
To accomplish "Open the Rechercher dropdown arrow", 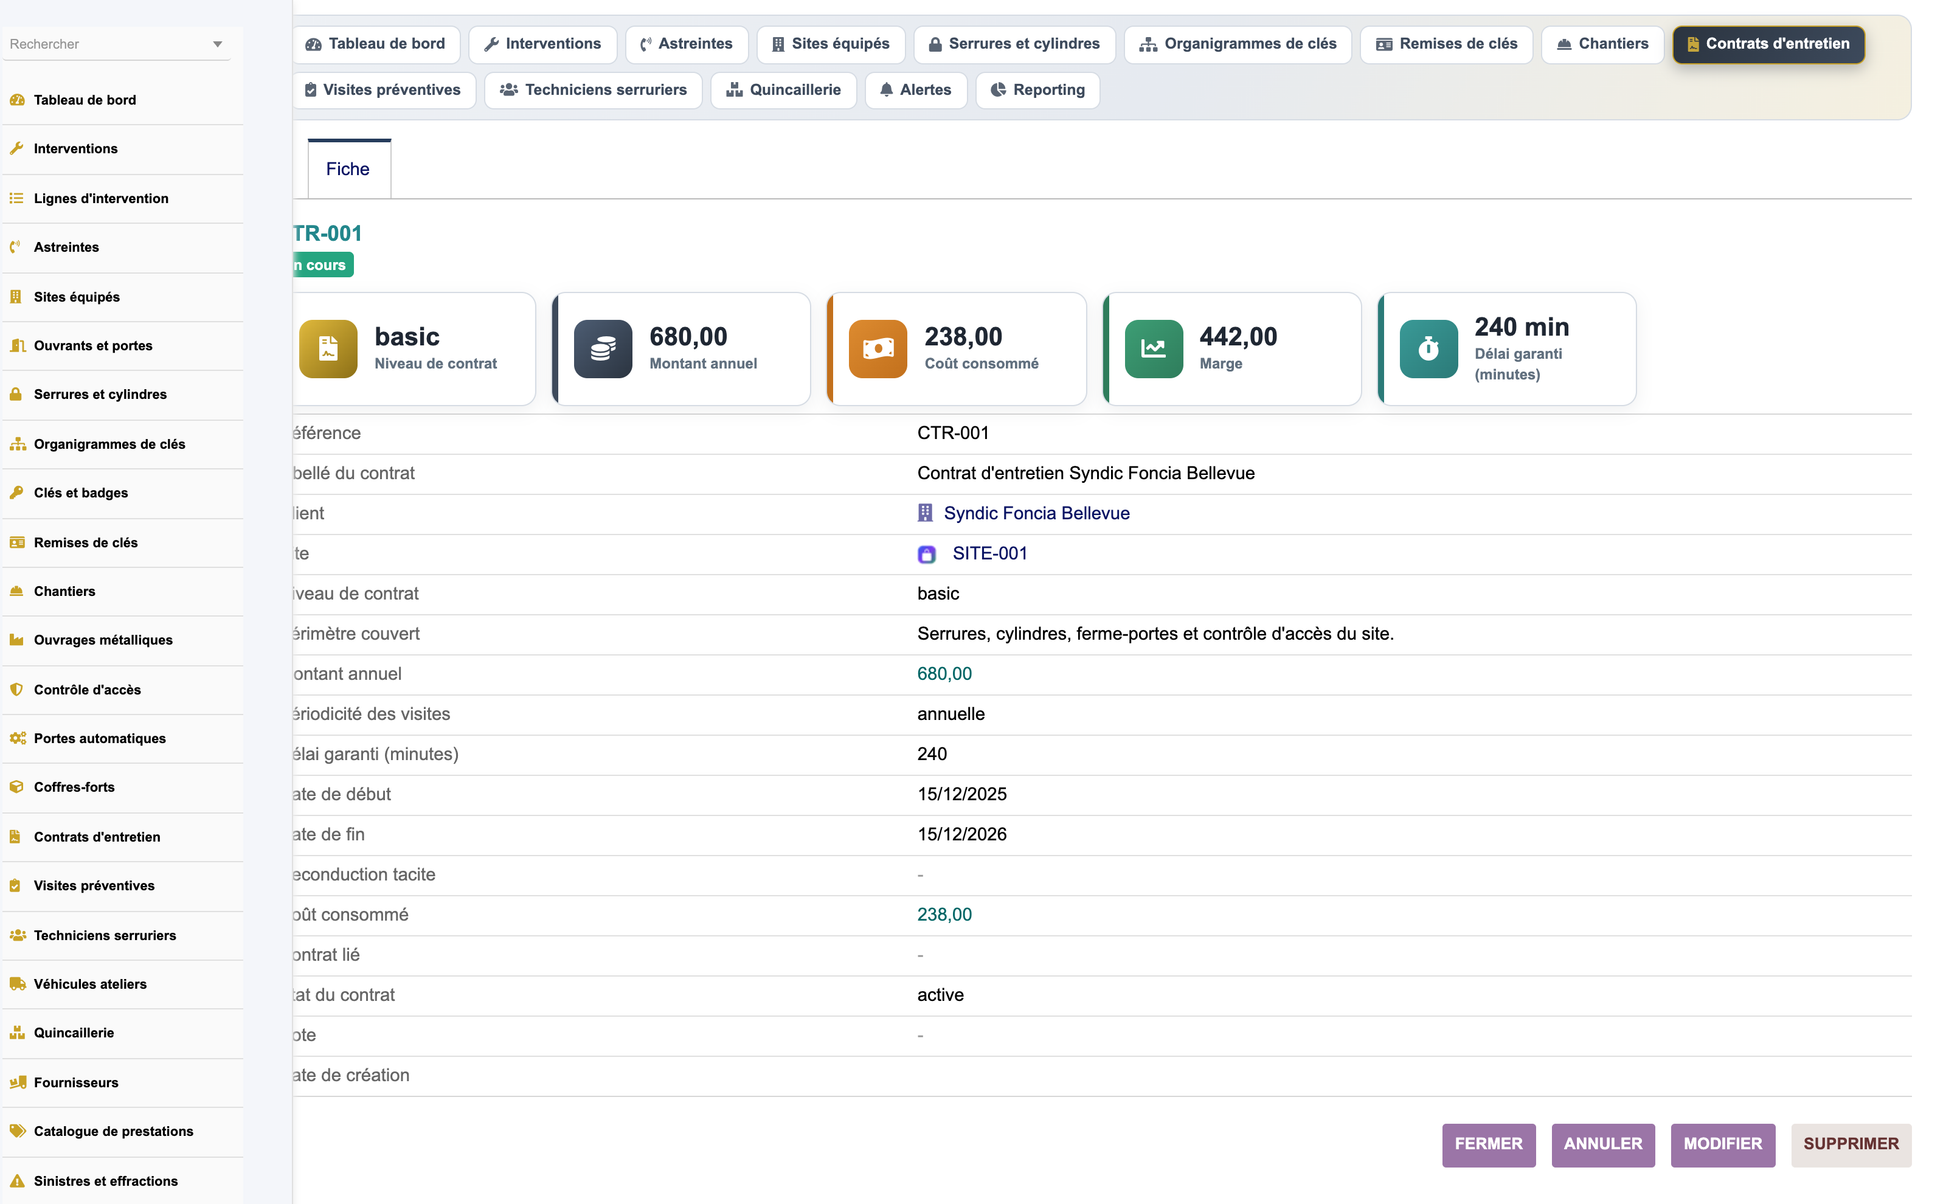I will click(218, 44).
